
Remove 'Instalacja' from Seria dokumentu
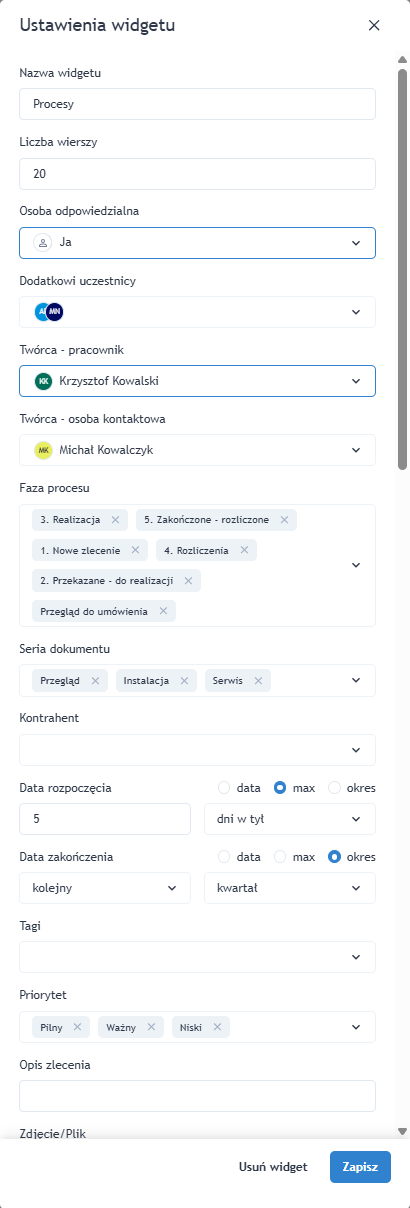184,680
